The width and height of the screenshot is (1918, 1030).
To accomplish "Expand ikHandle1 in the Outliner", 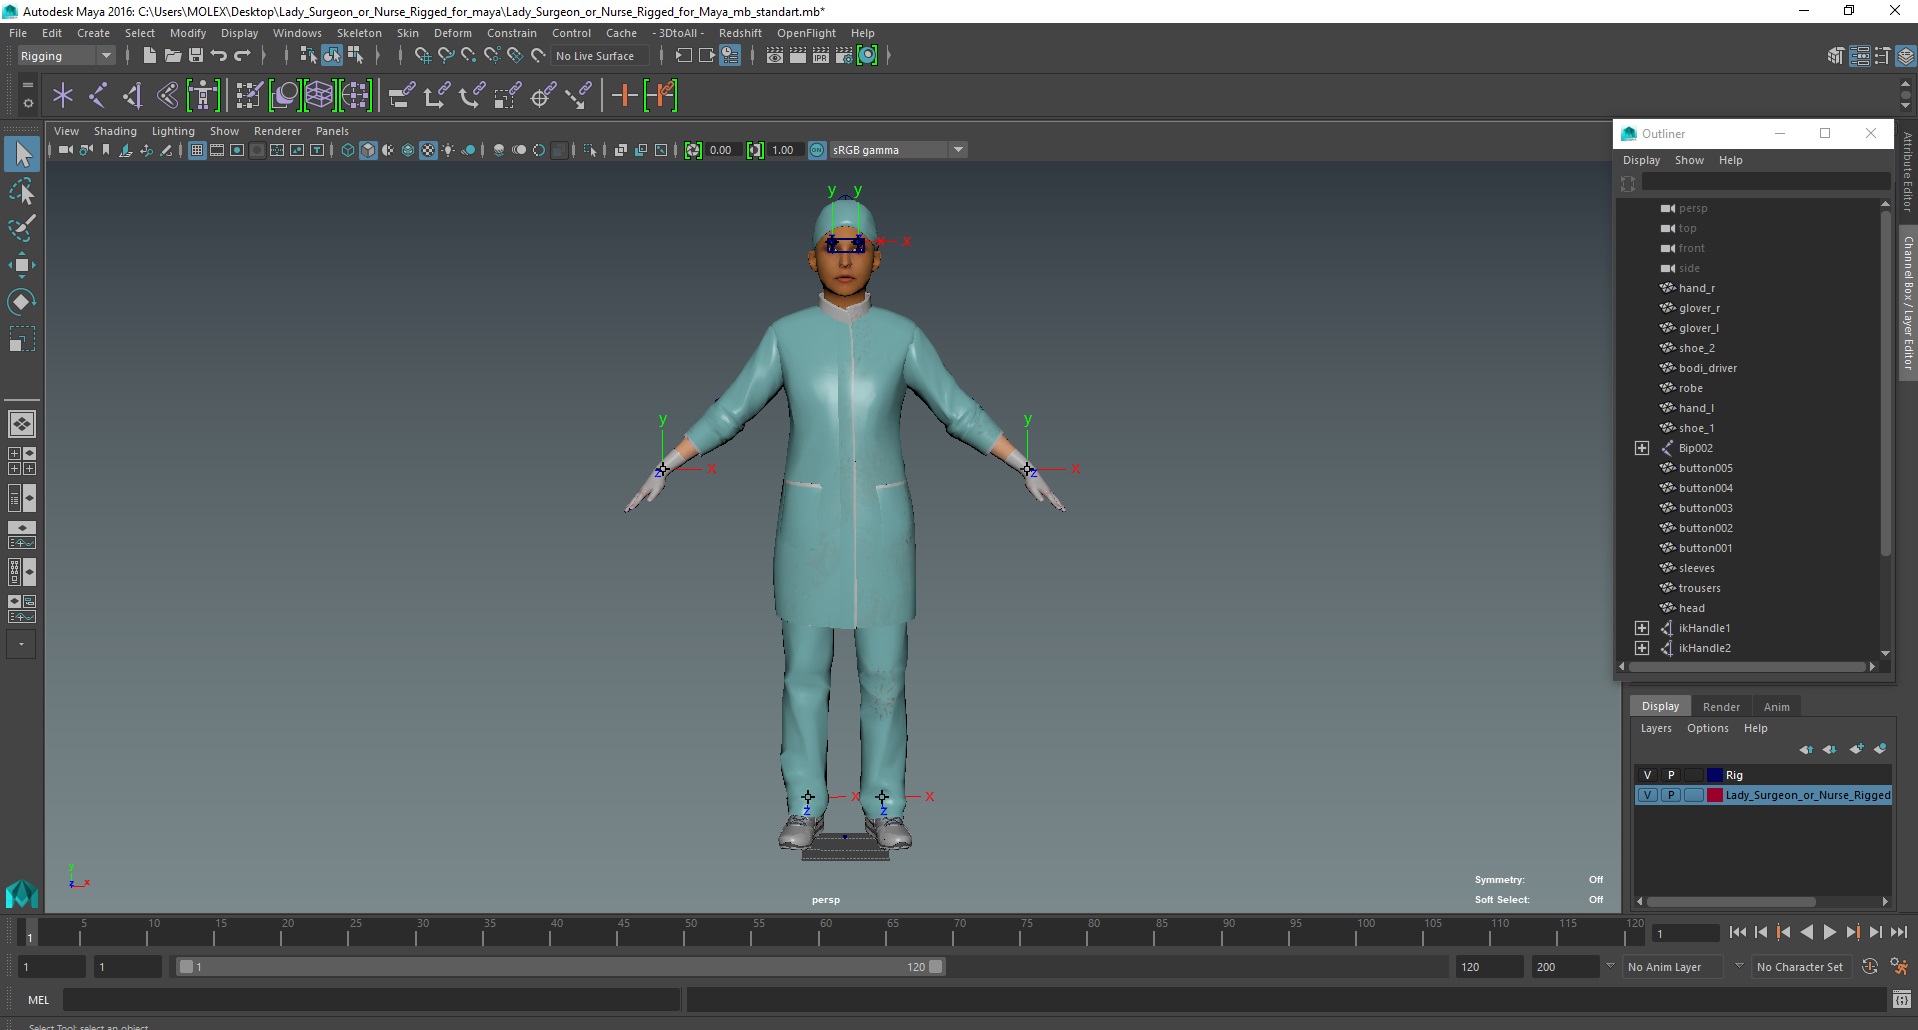I will [x=1641, y=628].
